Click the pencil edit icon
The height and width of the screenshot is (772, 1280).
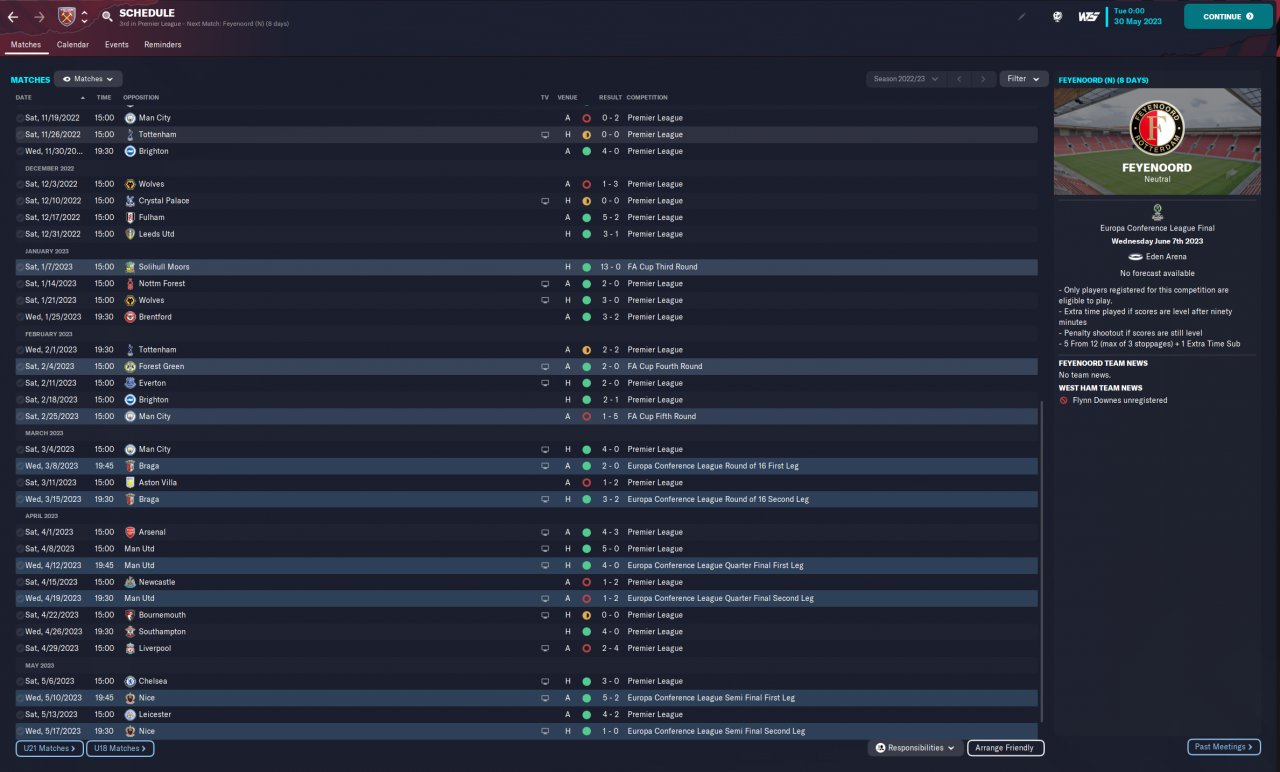tap(1022, 17)
